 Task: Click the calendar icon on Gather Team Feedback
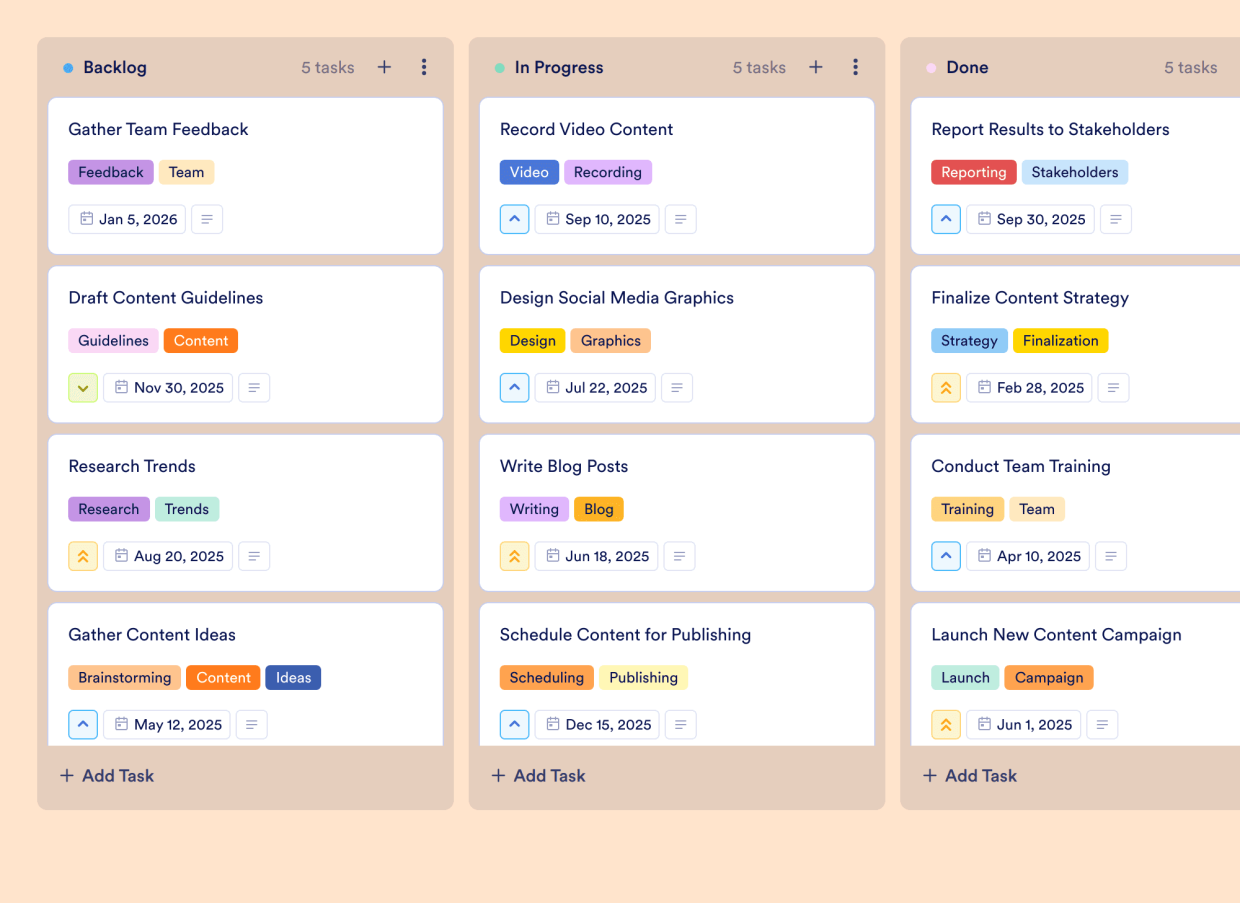coord(88,218)
